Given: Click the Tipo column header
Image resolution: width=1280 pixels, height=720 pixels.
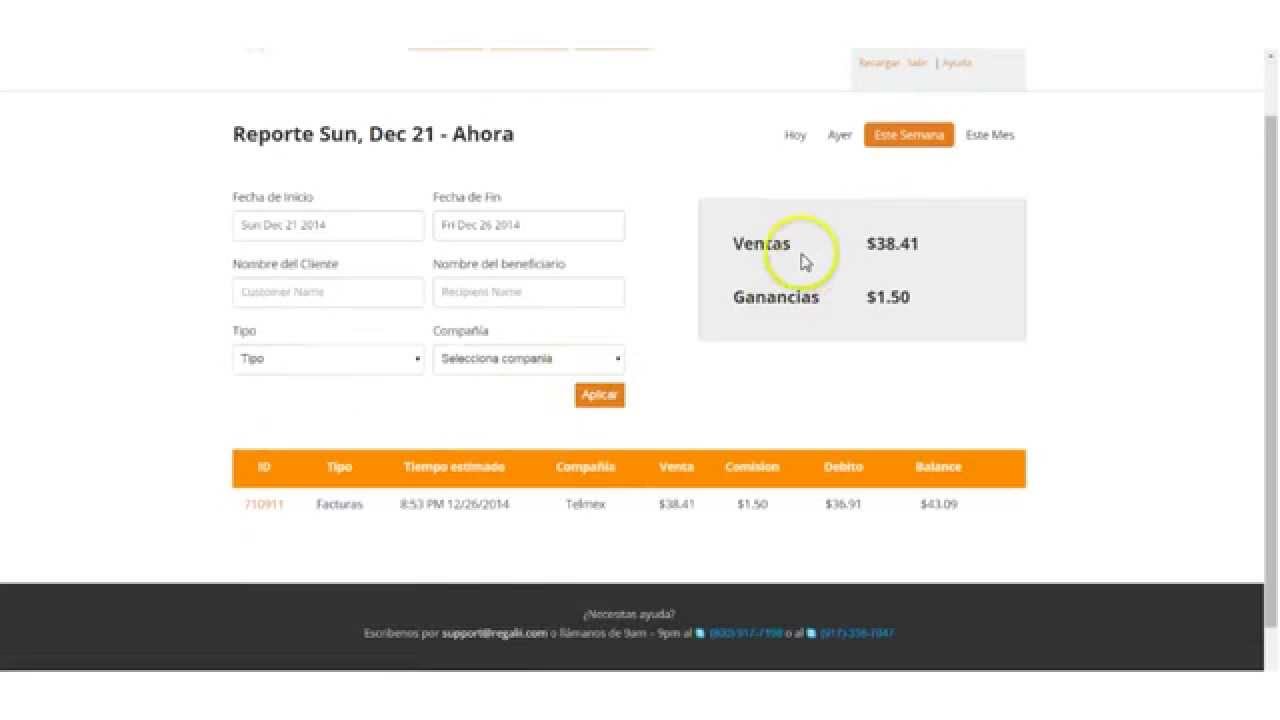Looking at the screenshot, I should (339, 467).
